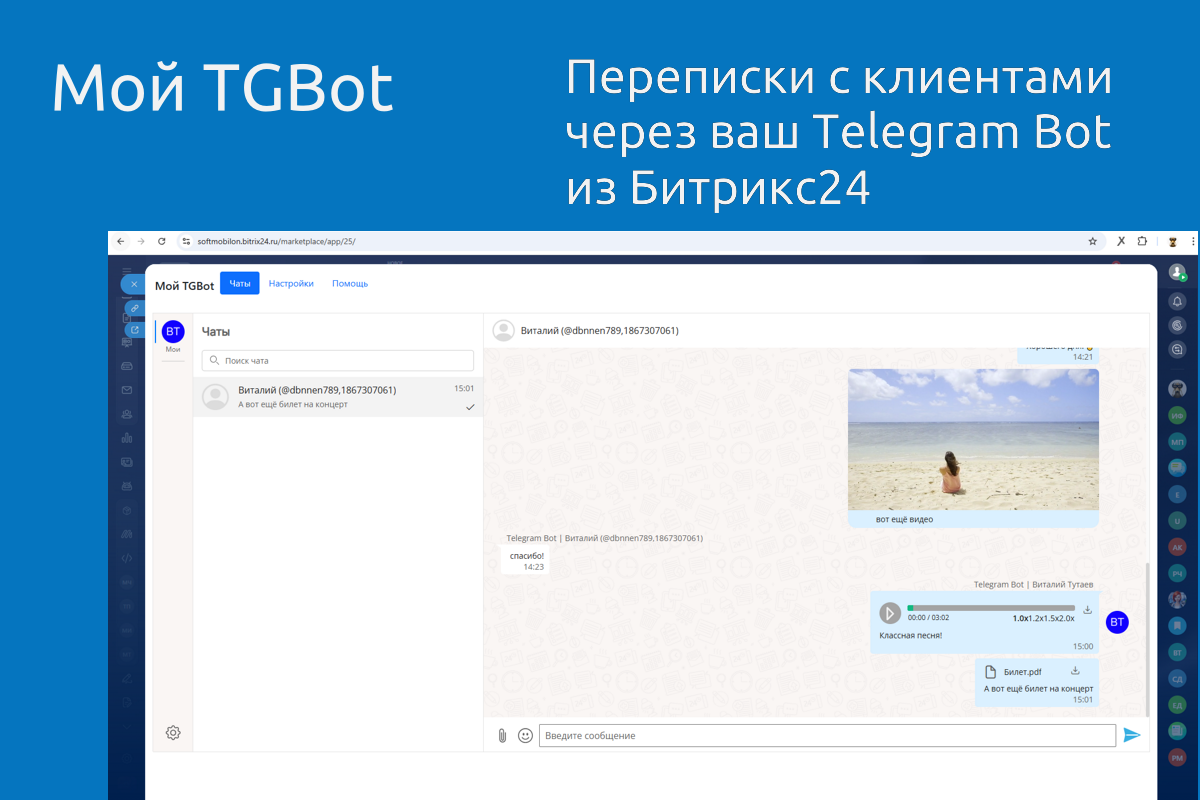The image size is (1200, 800).
Task: Click the Поиск чата search field
Action: click(x=338, y=360)
